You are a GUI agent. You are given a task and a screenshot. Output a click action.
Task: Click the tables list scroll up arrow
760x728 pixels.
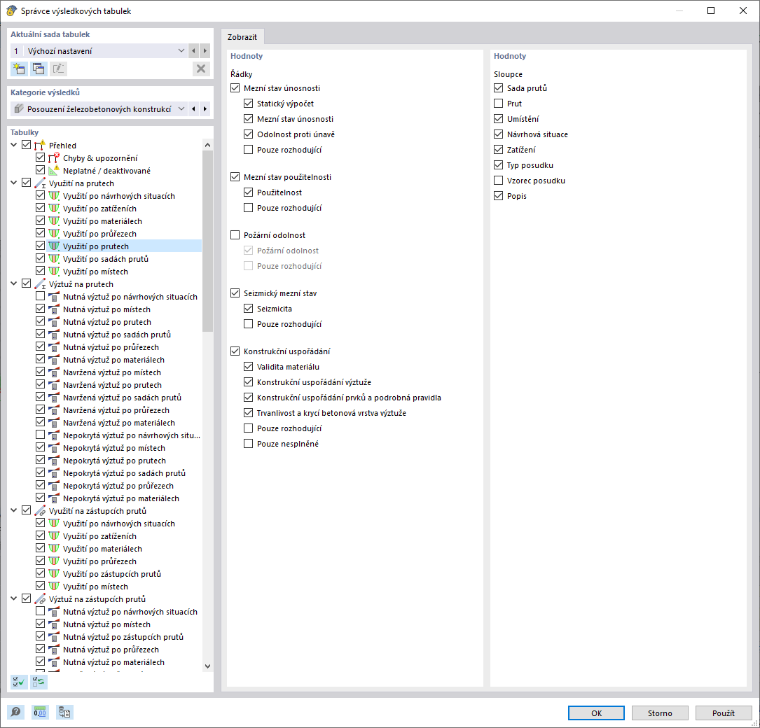[x=207, y=145]
